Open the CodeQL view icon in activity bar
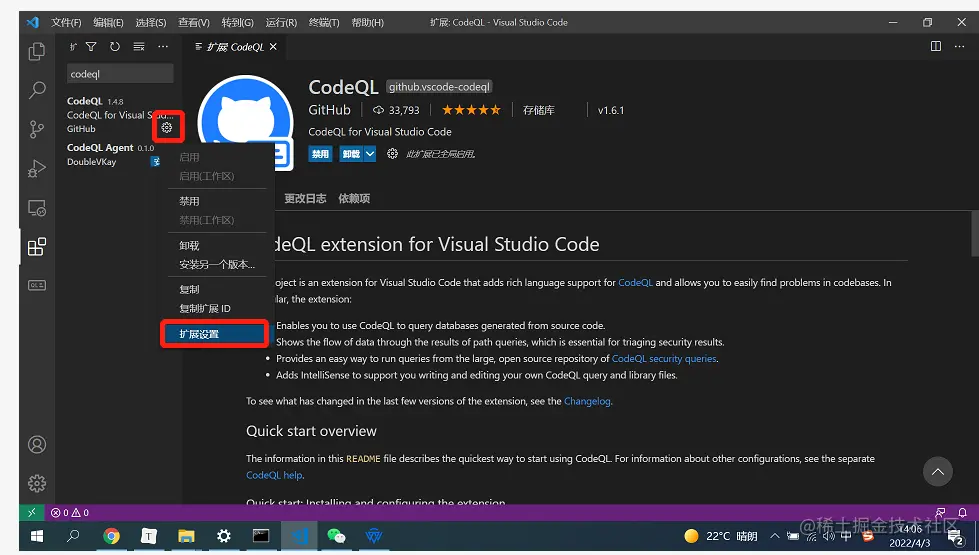The image size is (979, 555). point(37,285)
